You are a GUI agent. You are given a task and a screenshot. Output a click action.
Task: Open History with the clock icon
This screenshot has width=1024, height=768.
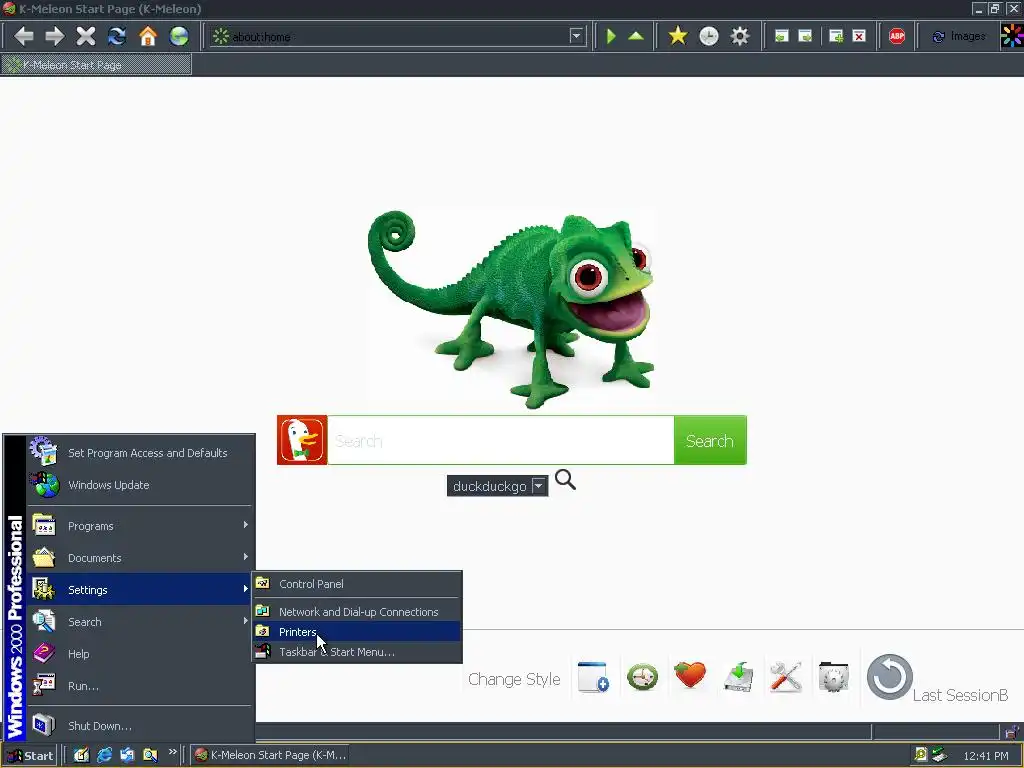709,36
